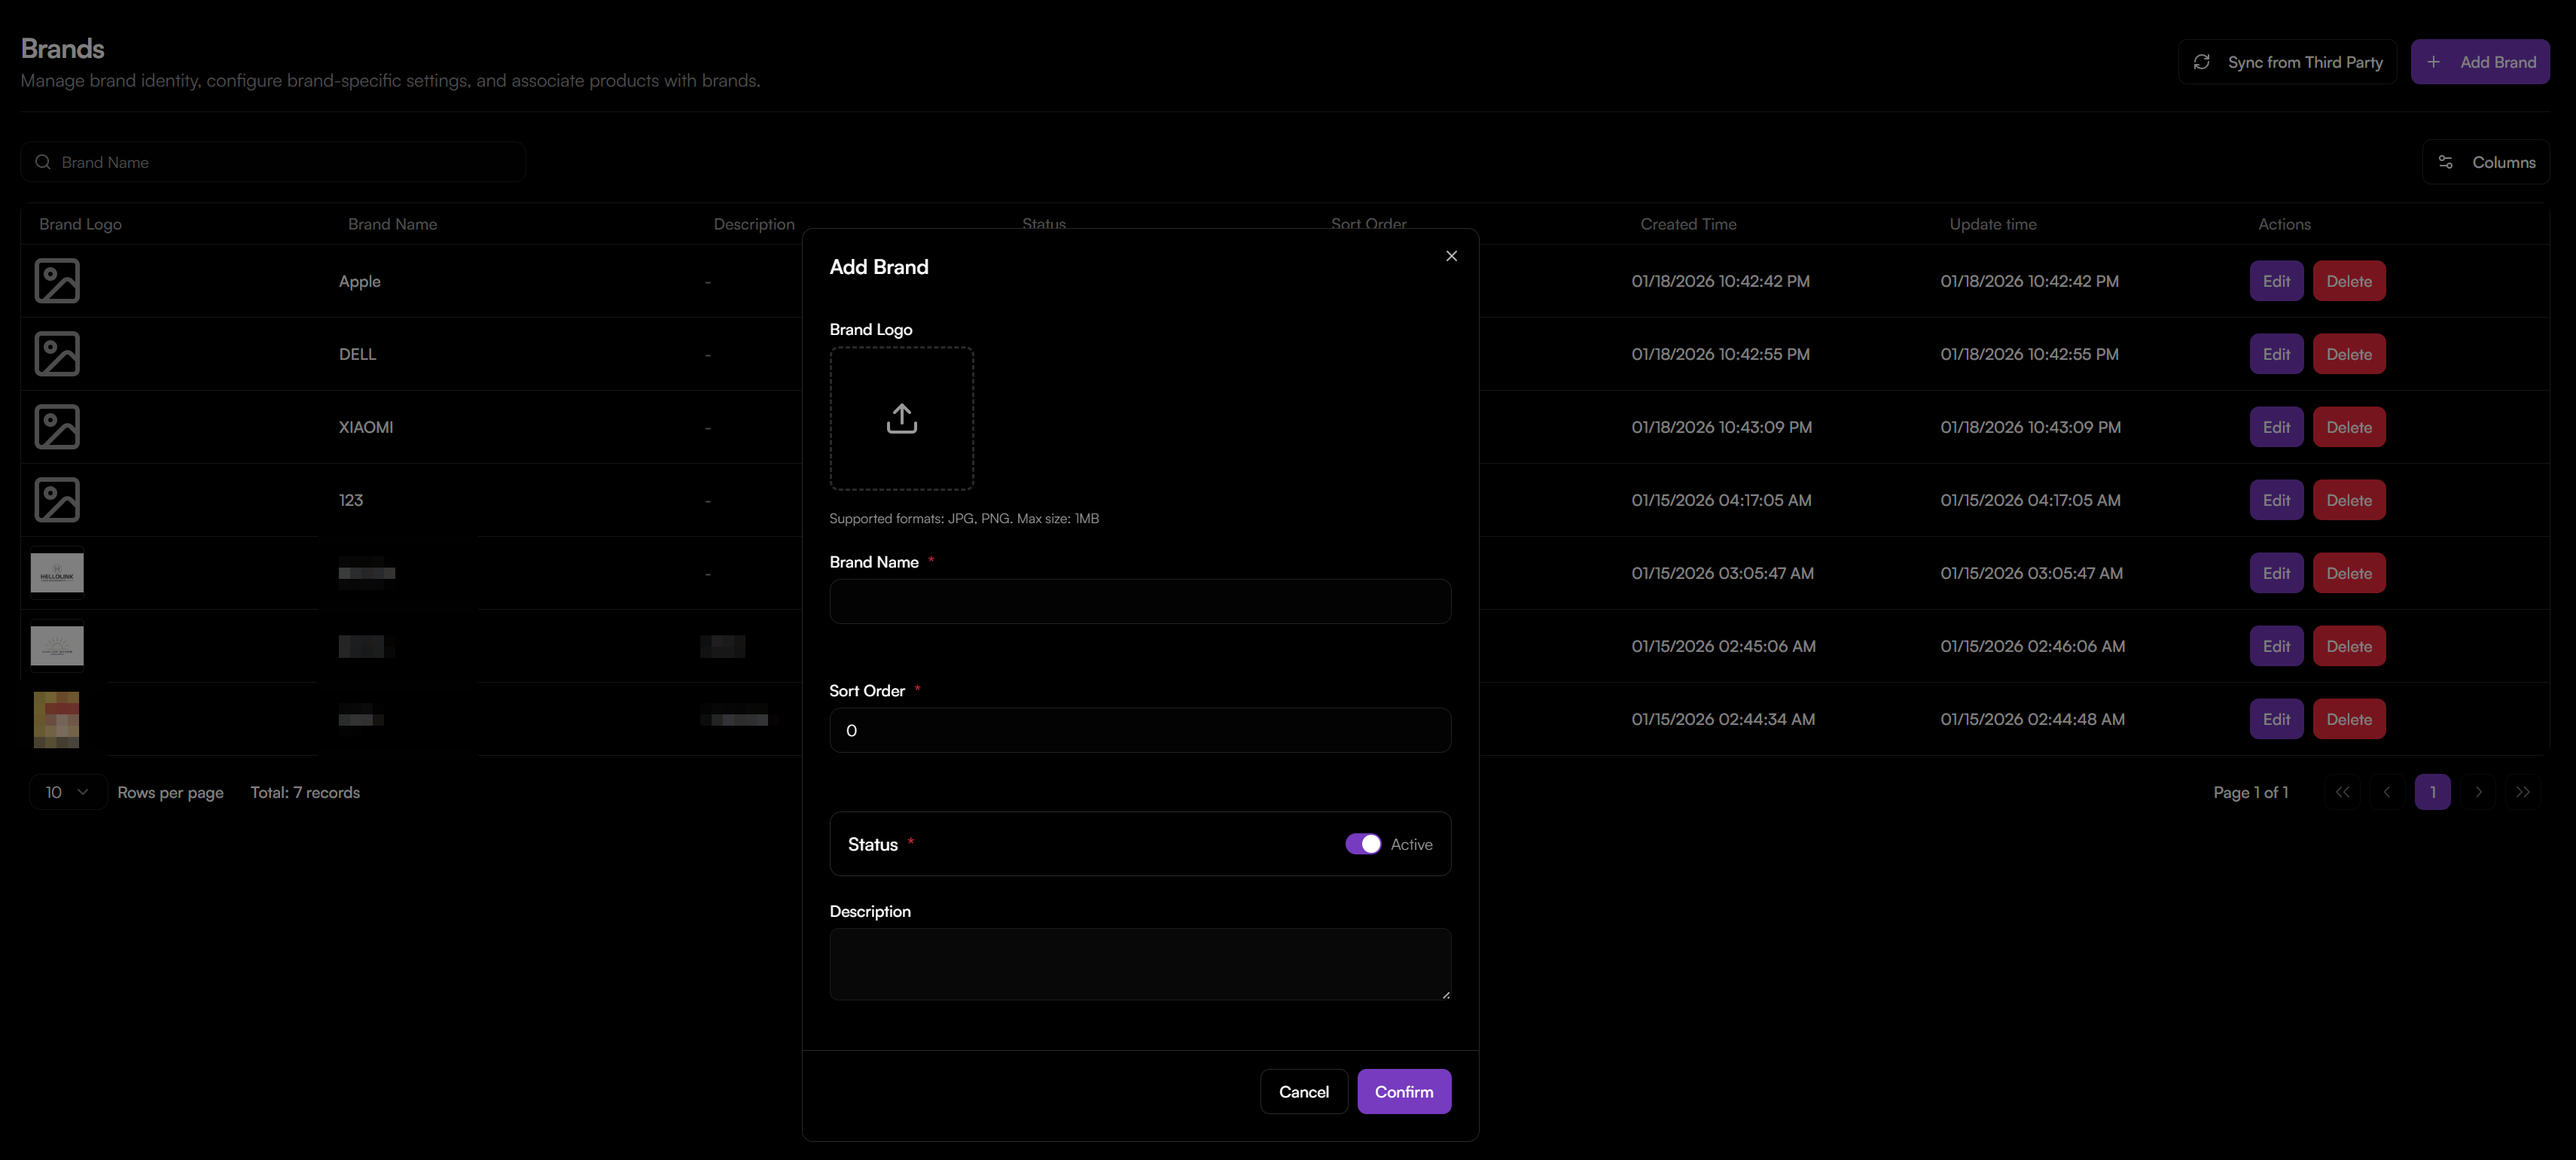Open the Columns visibility menu
Image resolution: width=2576 pixels, height=1160 pixels.
coord(2486,162)
